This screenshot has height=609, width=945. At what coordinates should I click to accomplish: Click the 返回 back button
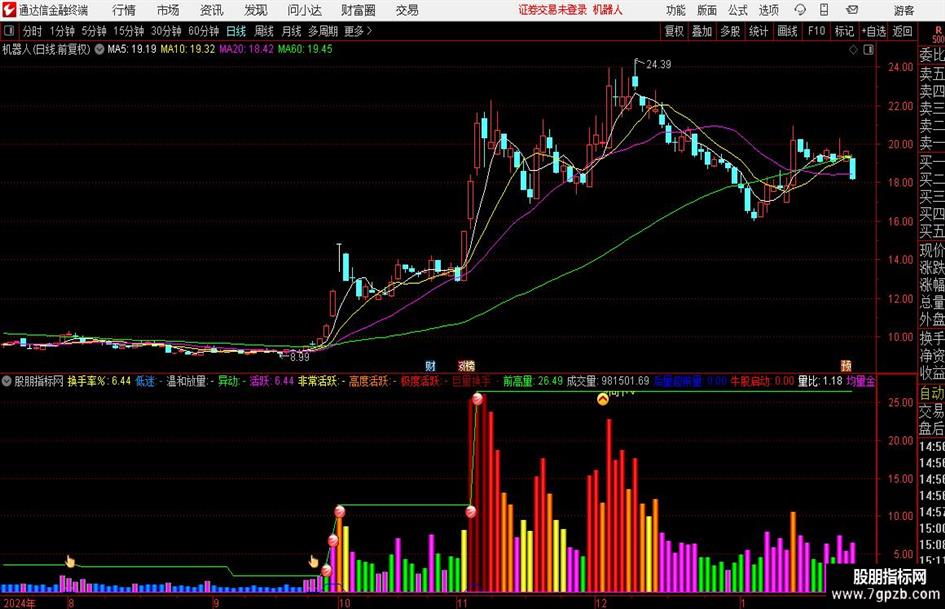point(902,31)
